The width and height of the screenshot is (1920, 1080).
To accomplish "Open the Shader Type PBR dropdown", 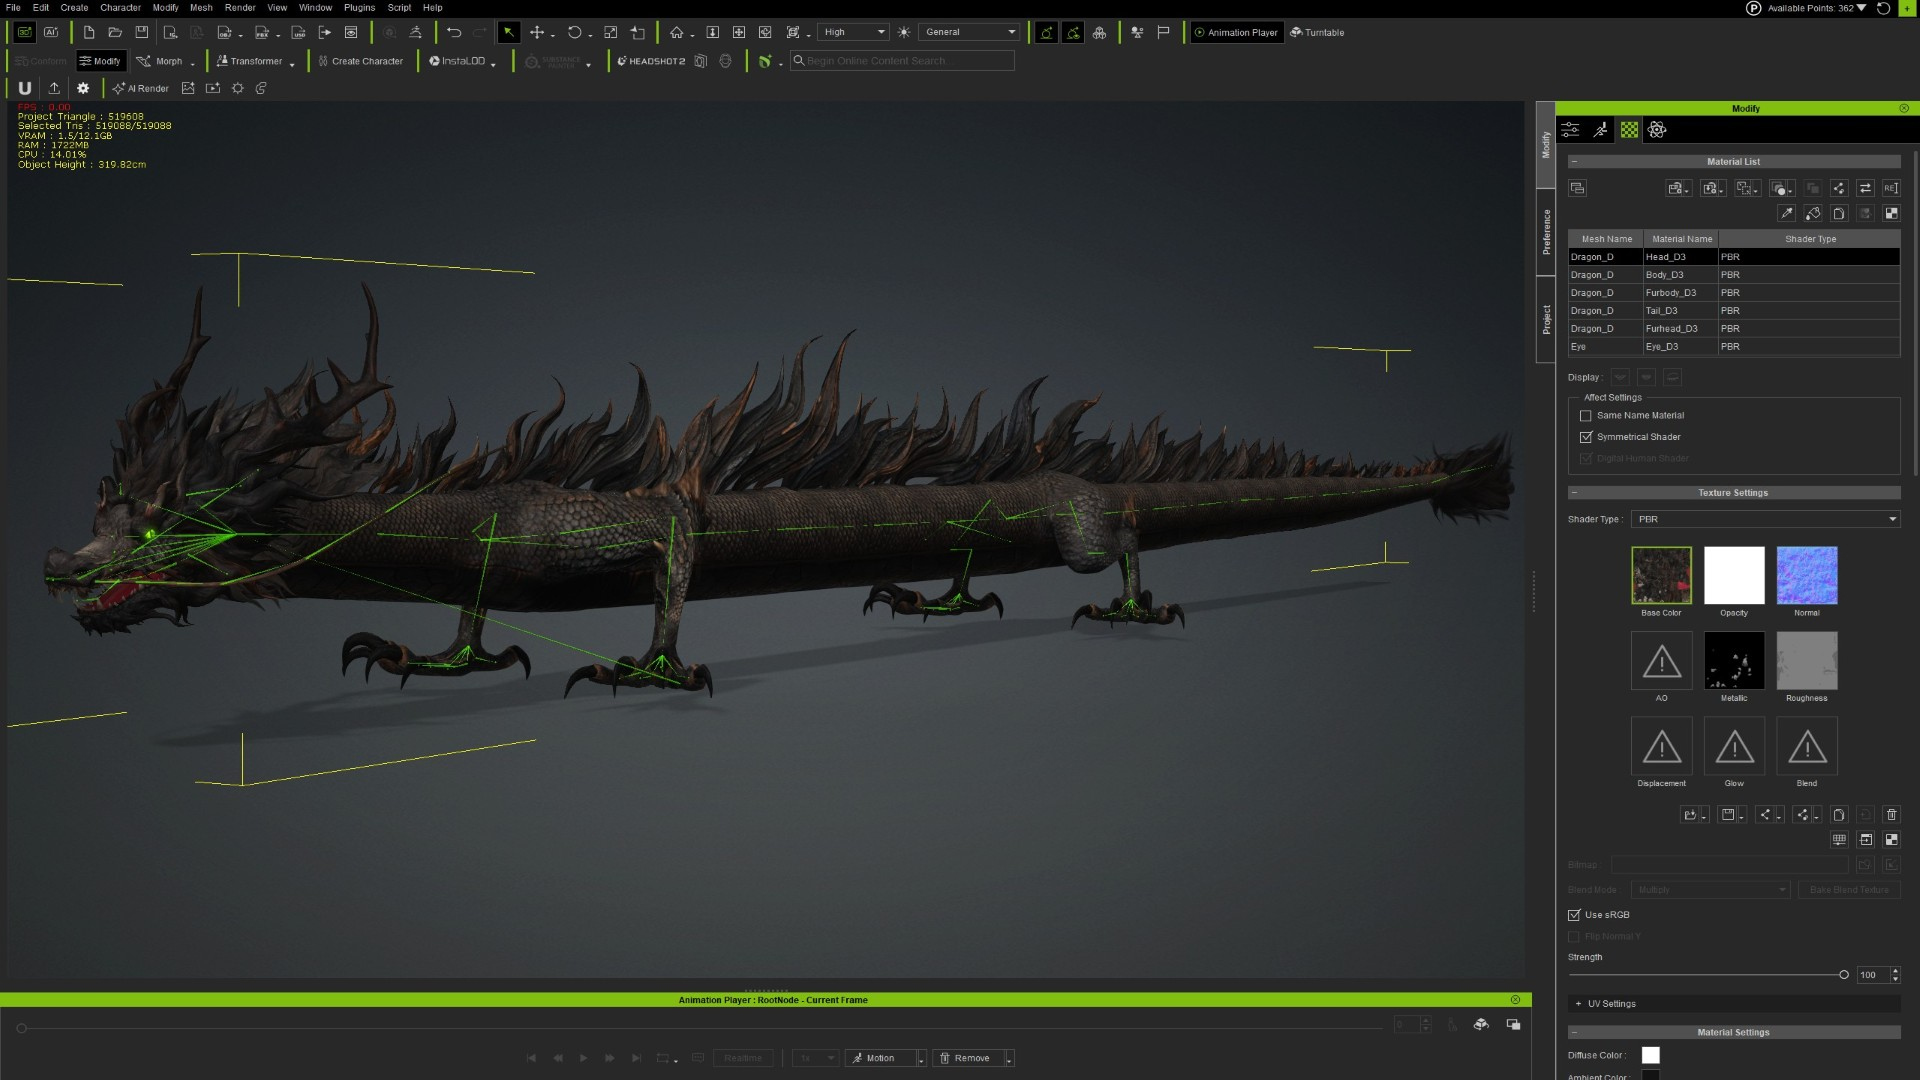I will point(1765,519).
